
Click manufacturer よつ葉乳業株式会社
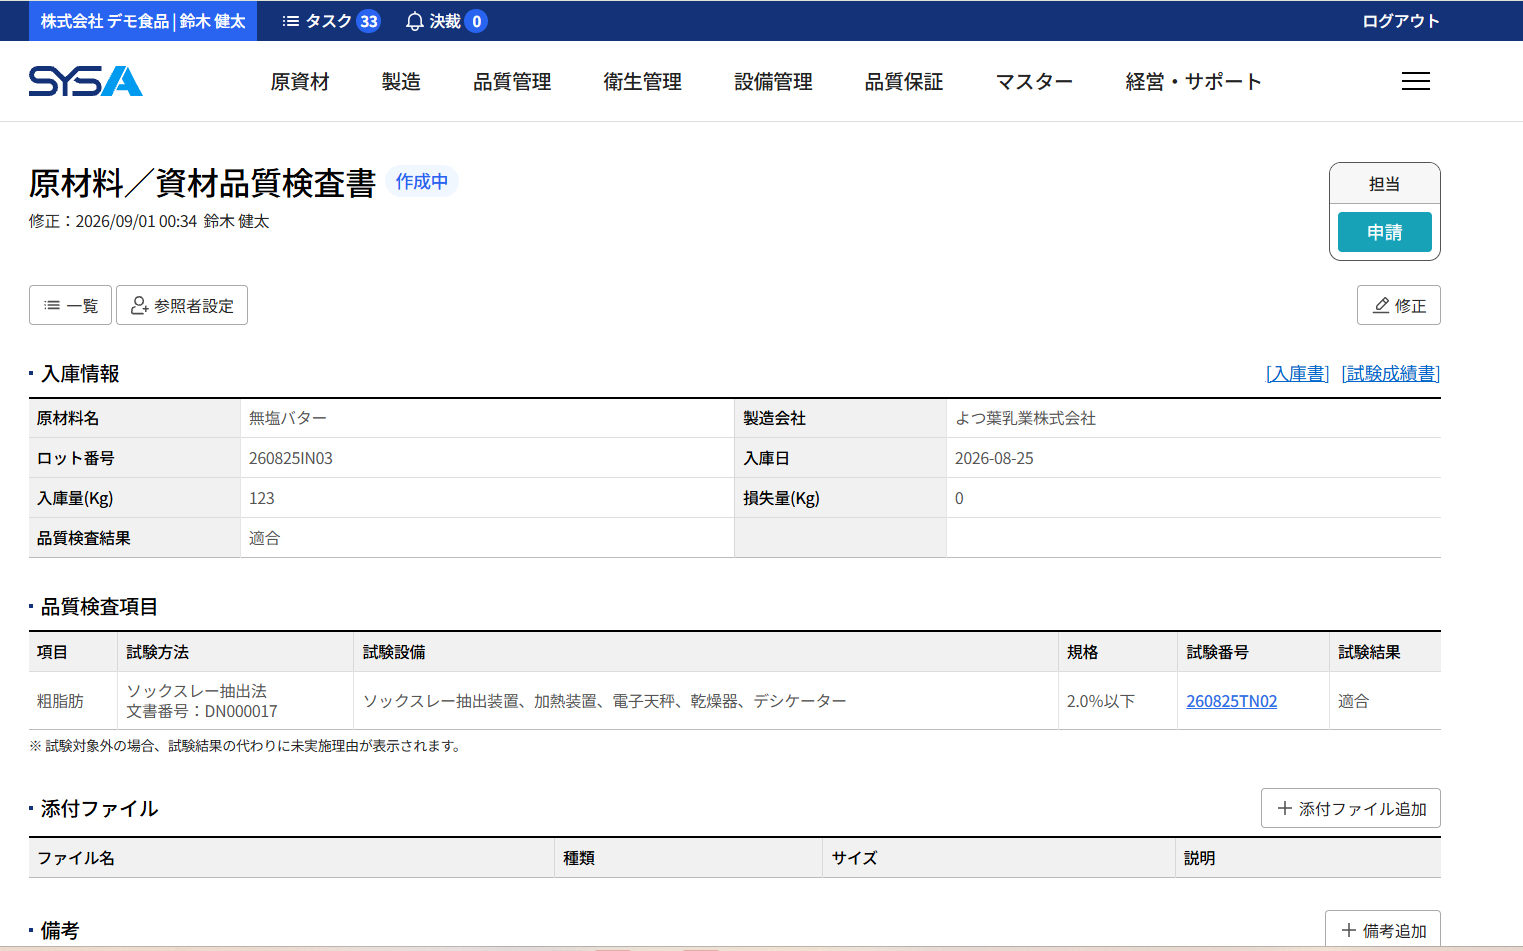pyautogui.click(x=1026, y=418)
